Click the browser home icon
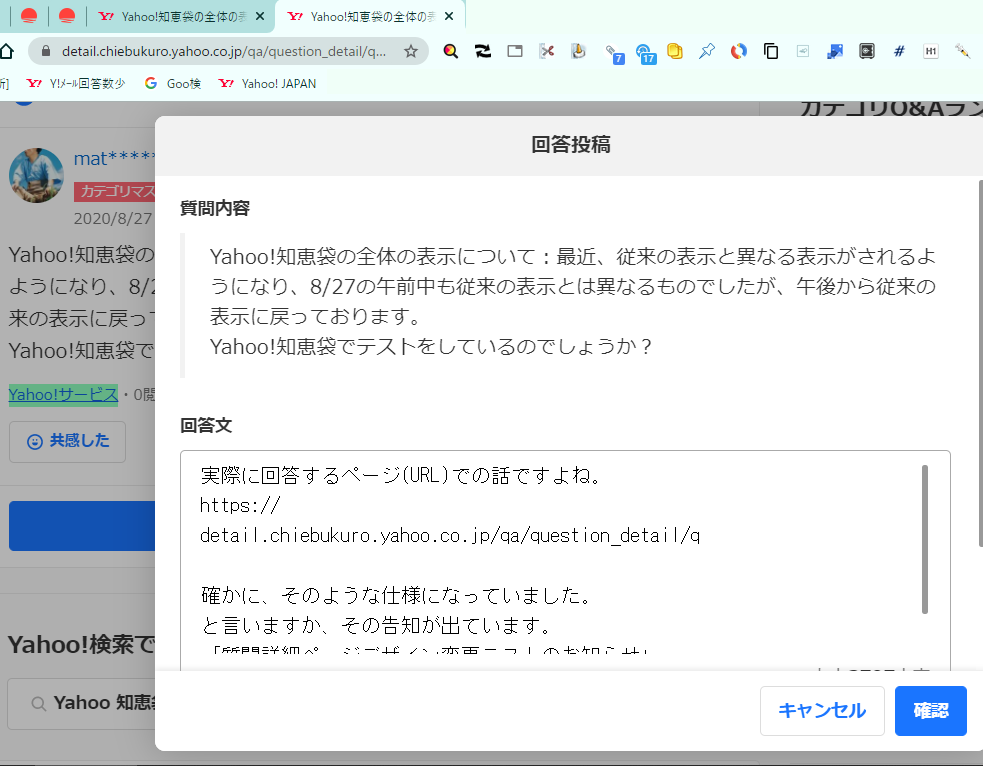 pos(6,51)
